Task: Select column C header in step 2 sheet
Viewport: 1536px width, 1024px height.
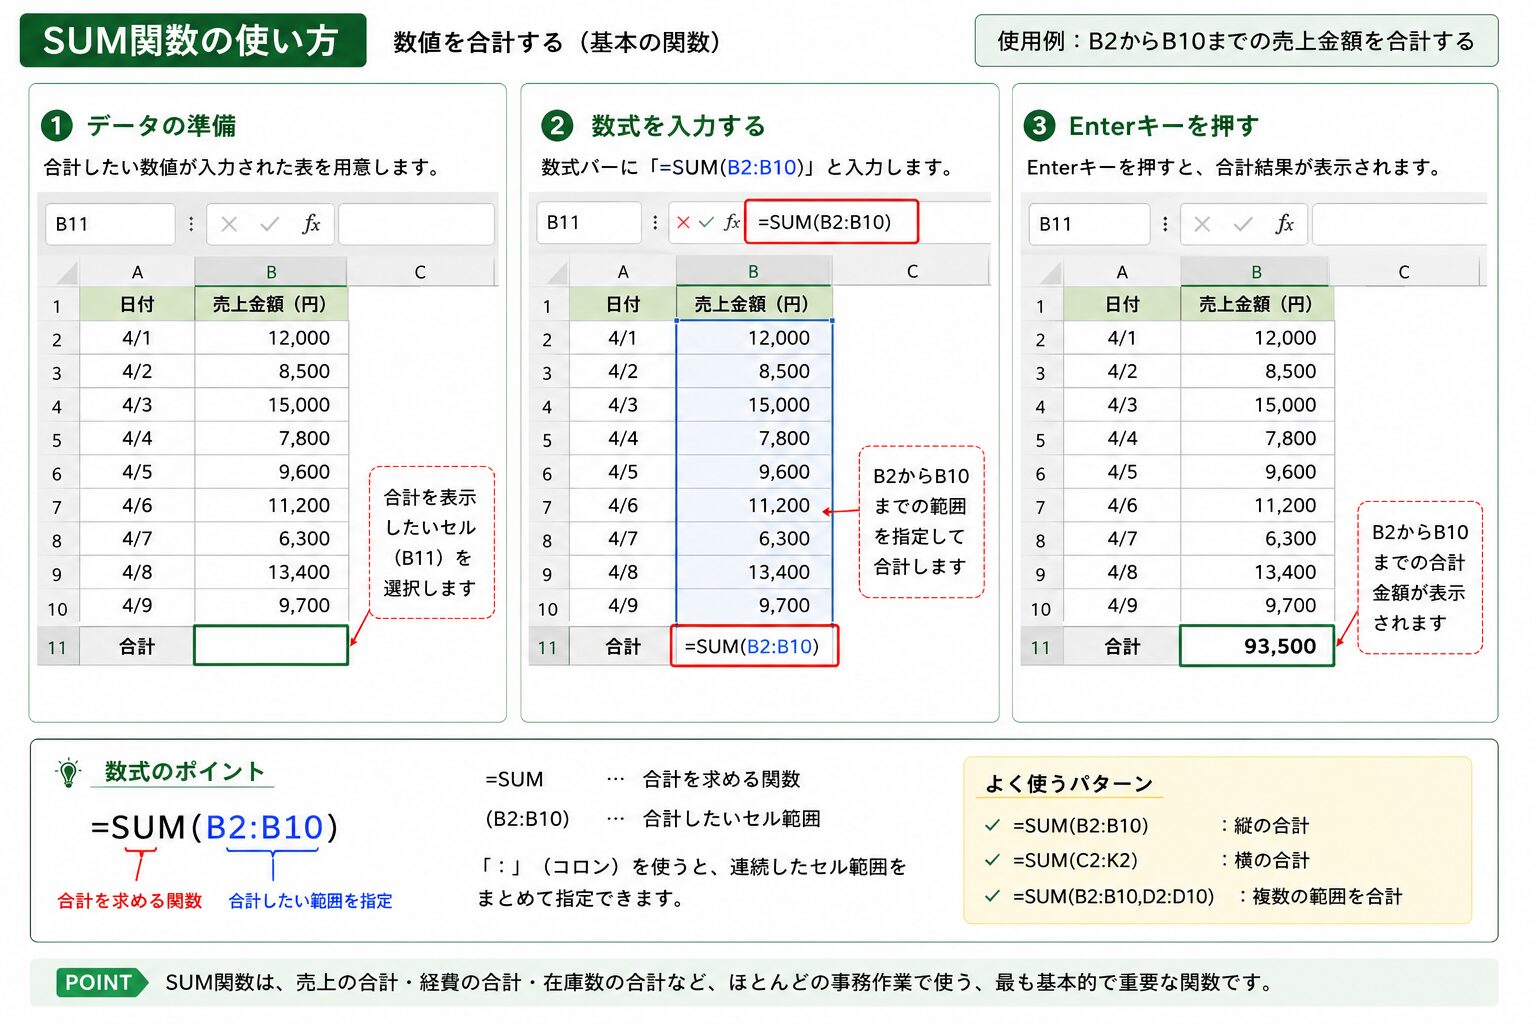Action: click(x=912, y=272)
